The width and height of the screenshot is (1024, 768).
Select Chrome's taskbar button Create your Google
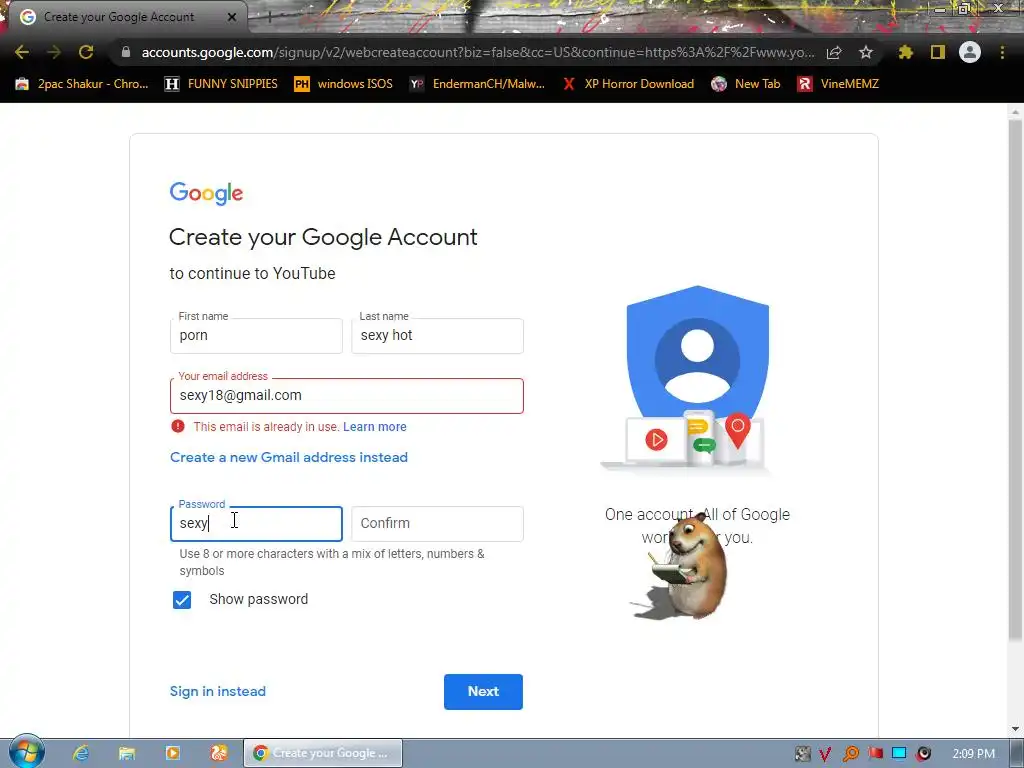(323, 753)
